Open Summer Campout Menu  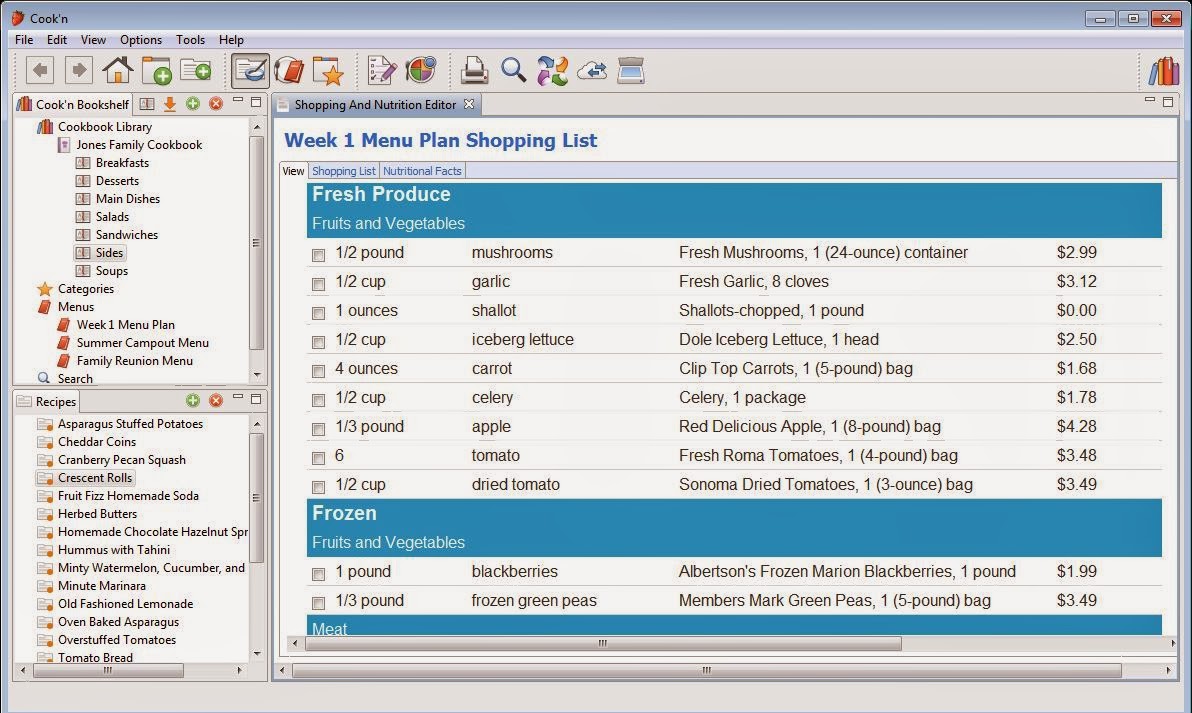point(142,343)
